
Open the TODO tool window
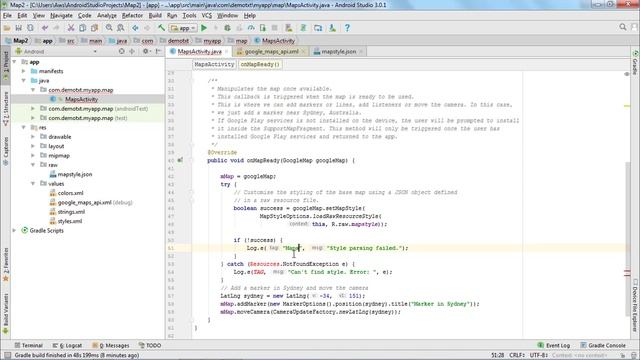150,345
